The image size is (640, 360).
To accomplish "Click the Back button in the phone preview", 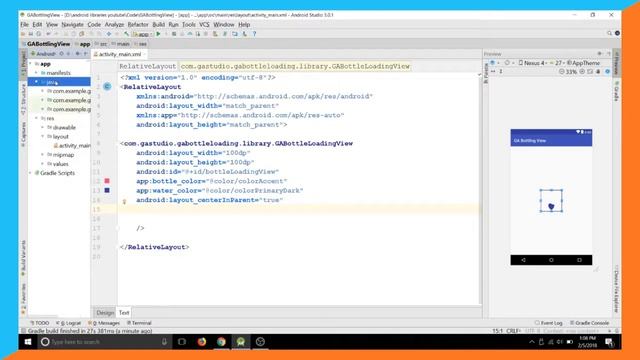I will pyautogui.click(x=523, y=260).
